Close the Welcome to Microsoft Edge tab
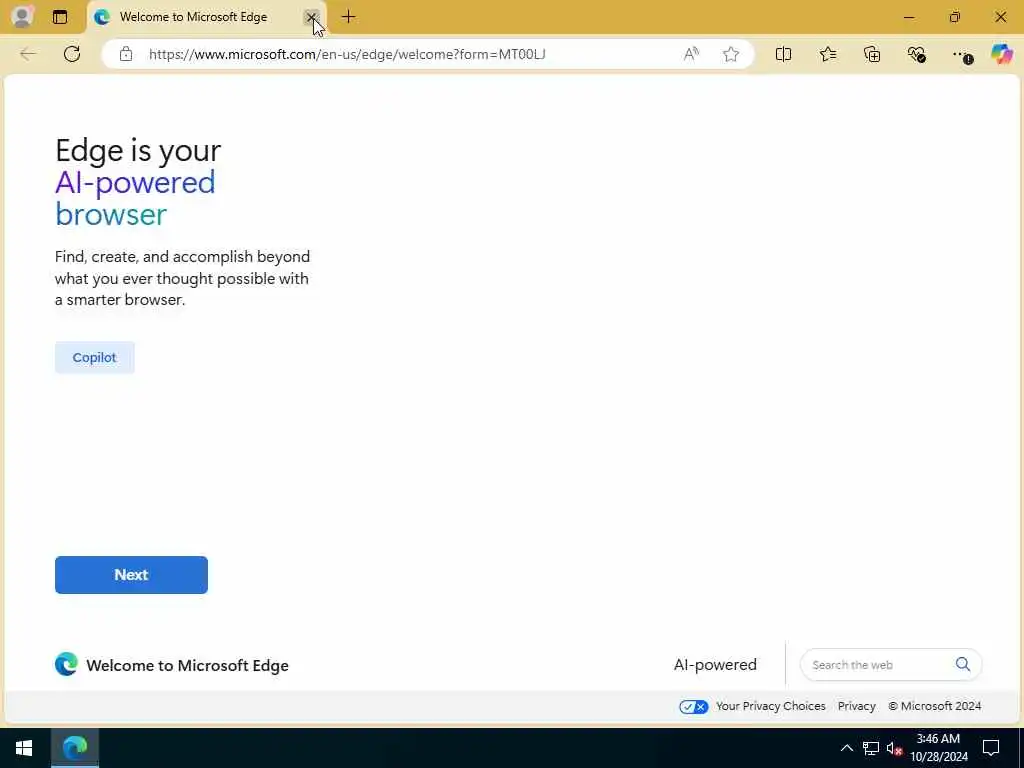 point(312,17)
